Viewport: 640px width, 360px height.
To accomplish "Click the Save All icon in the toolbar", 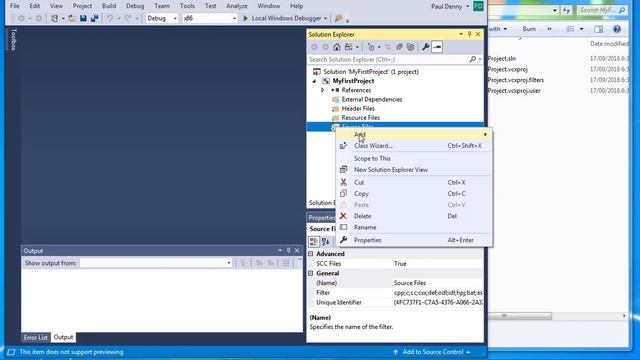I will [x=95, y=18].
